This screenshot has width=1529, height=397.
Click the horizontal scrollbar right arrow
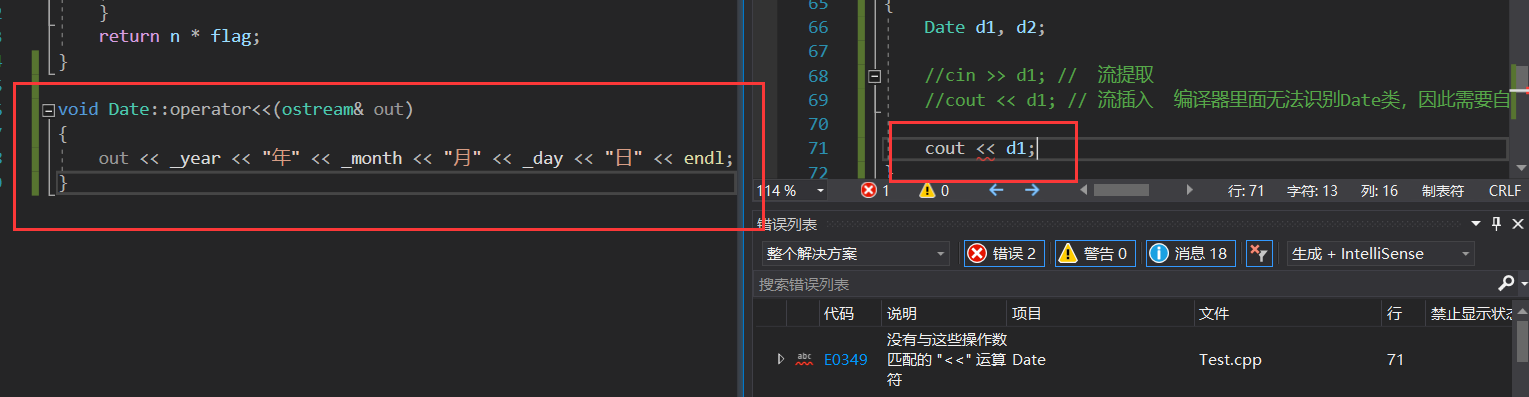tap(1189, 190)
